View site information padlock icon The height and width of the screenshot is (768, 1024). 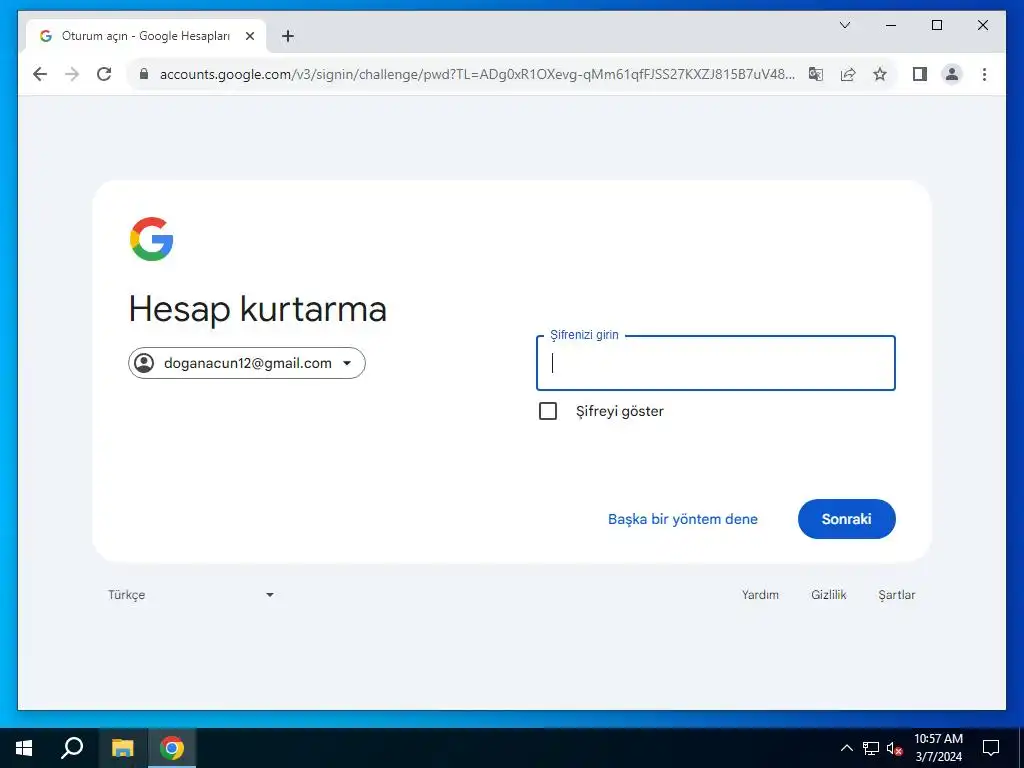point(144,74)
